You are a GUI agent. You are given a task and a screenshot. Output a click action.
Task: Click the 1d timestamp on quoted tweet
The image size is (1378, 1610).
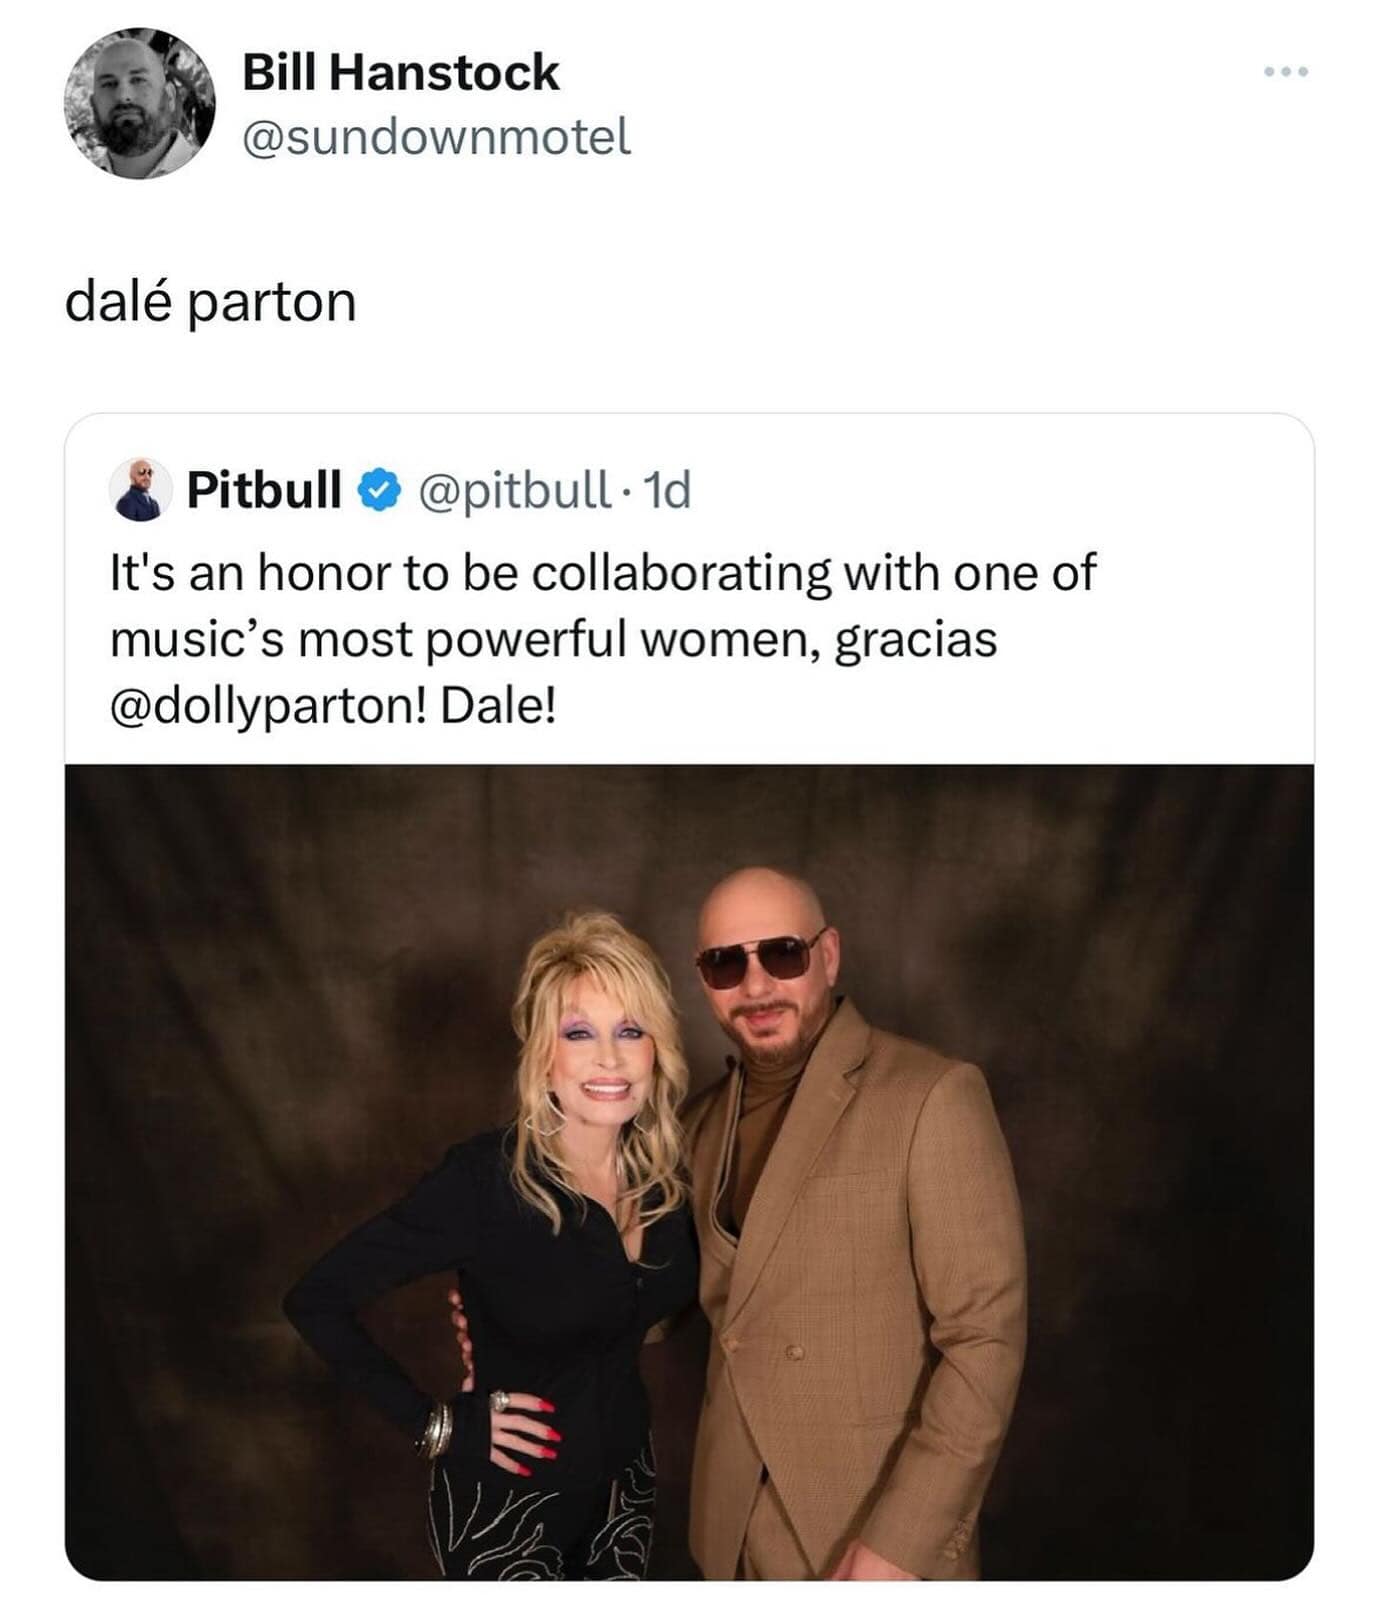(x=665, y=490)
